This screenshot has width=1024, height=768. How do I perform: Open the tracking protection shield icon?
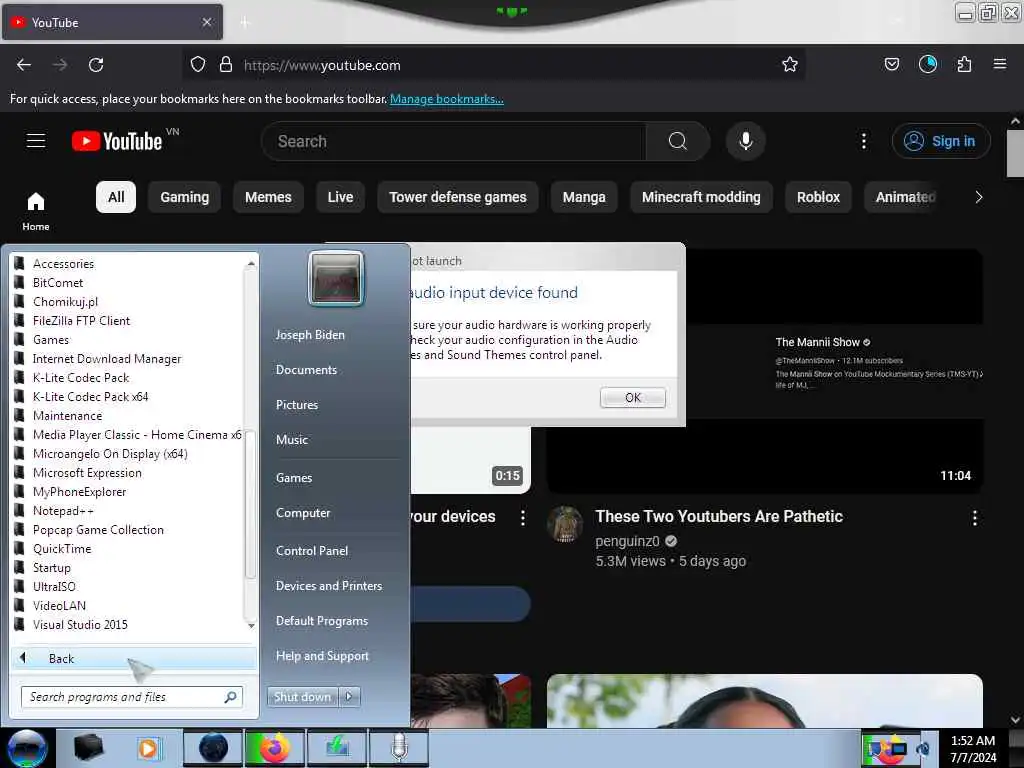[198, 65]
